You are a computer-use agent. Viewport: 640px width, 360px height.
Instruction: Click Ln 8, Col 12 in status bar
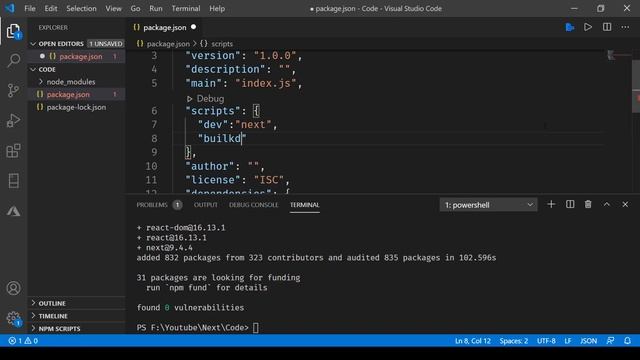473,340
